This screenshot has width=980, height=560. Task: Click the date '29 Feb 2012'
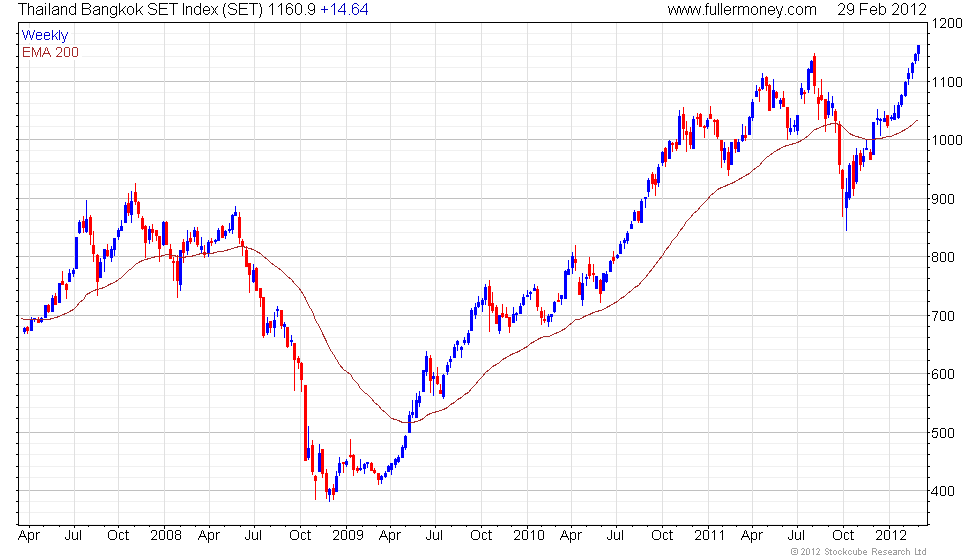[882, 9]
